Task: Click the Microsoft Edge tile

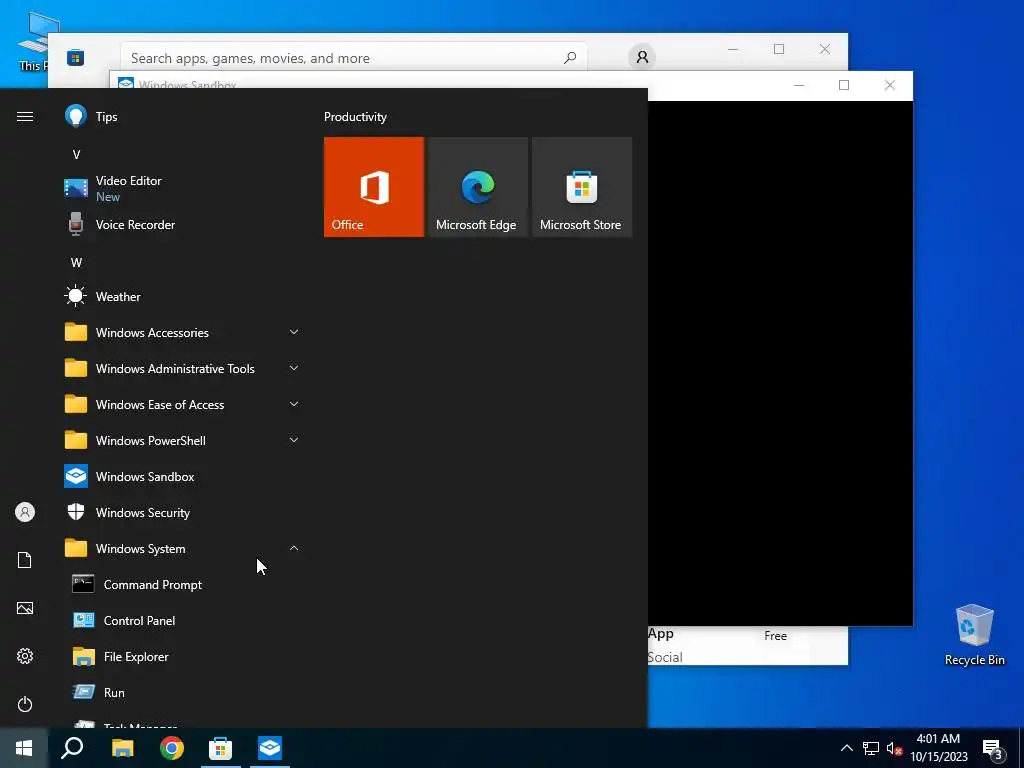Action: tap(477, 187)
